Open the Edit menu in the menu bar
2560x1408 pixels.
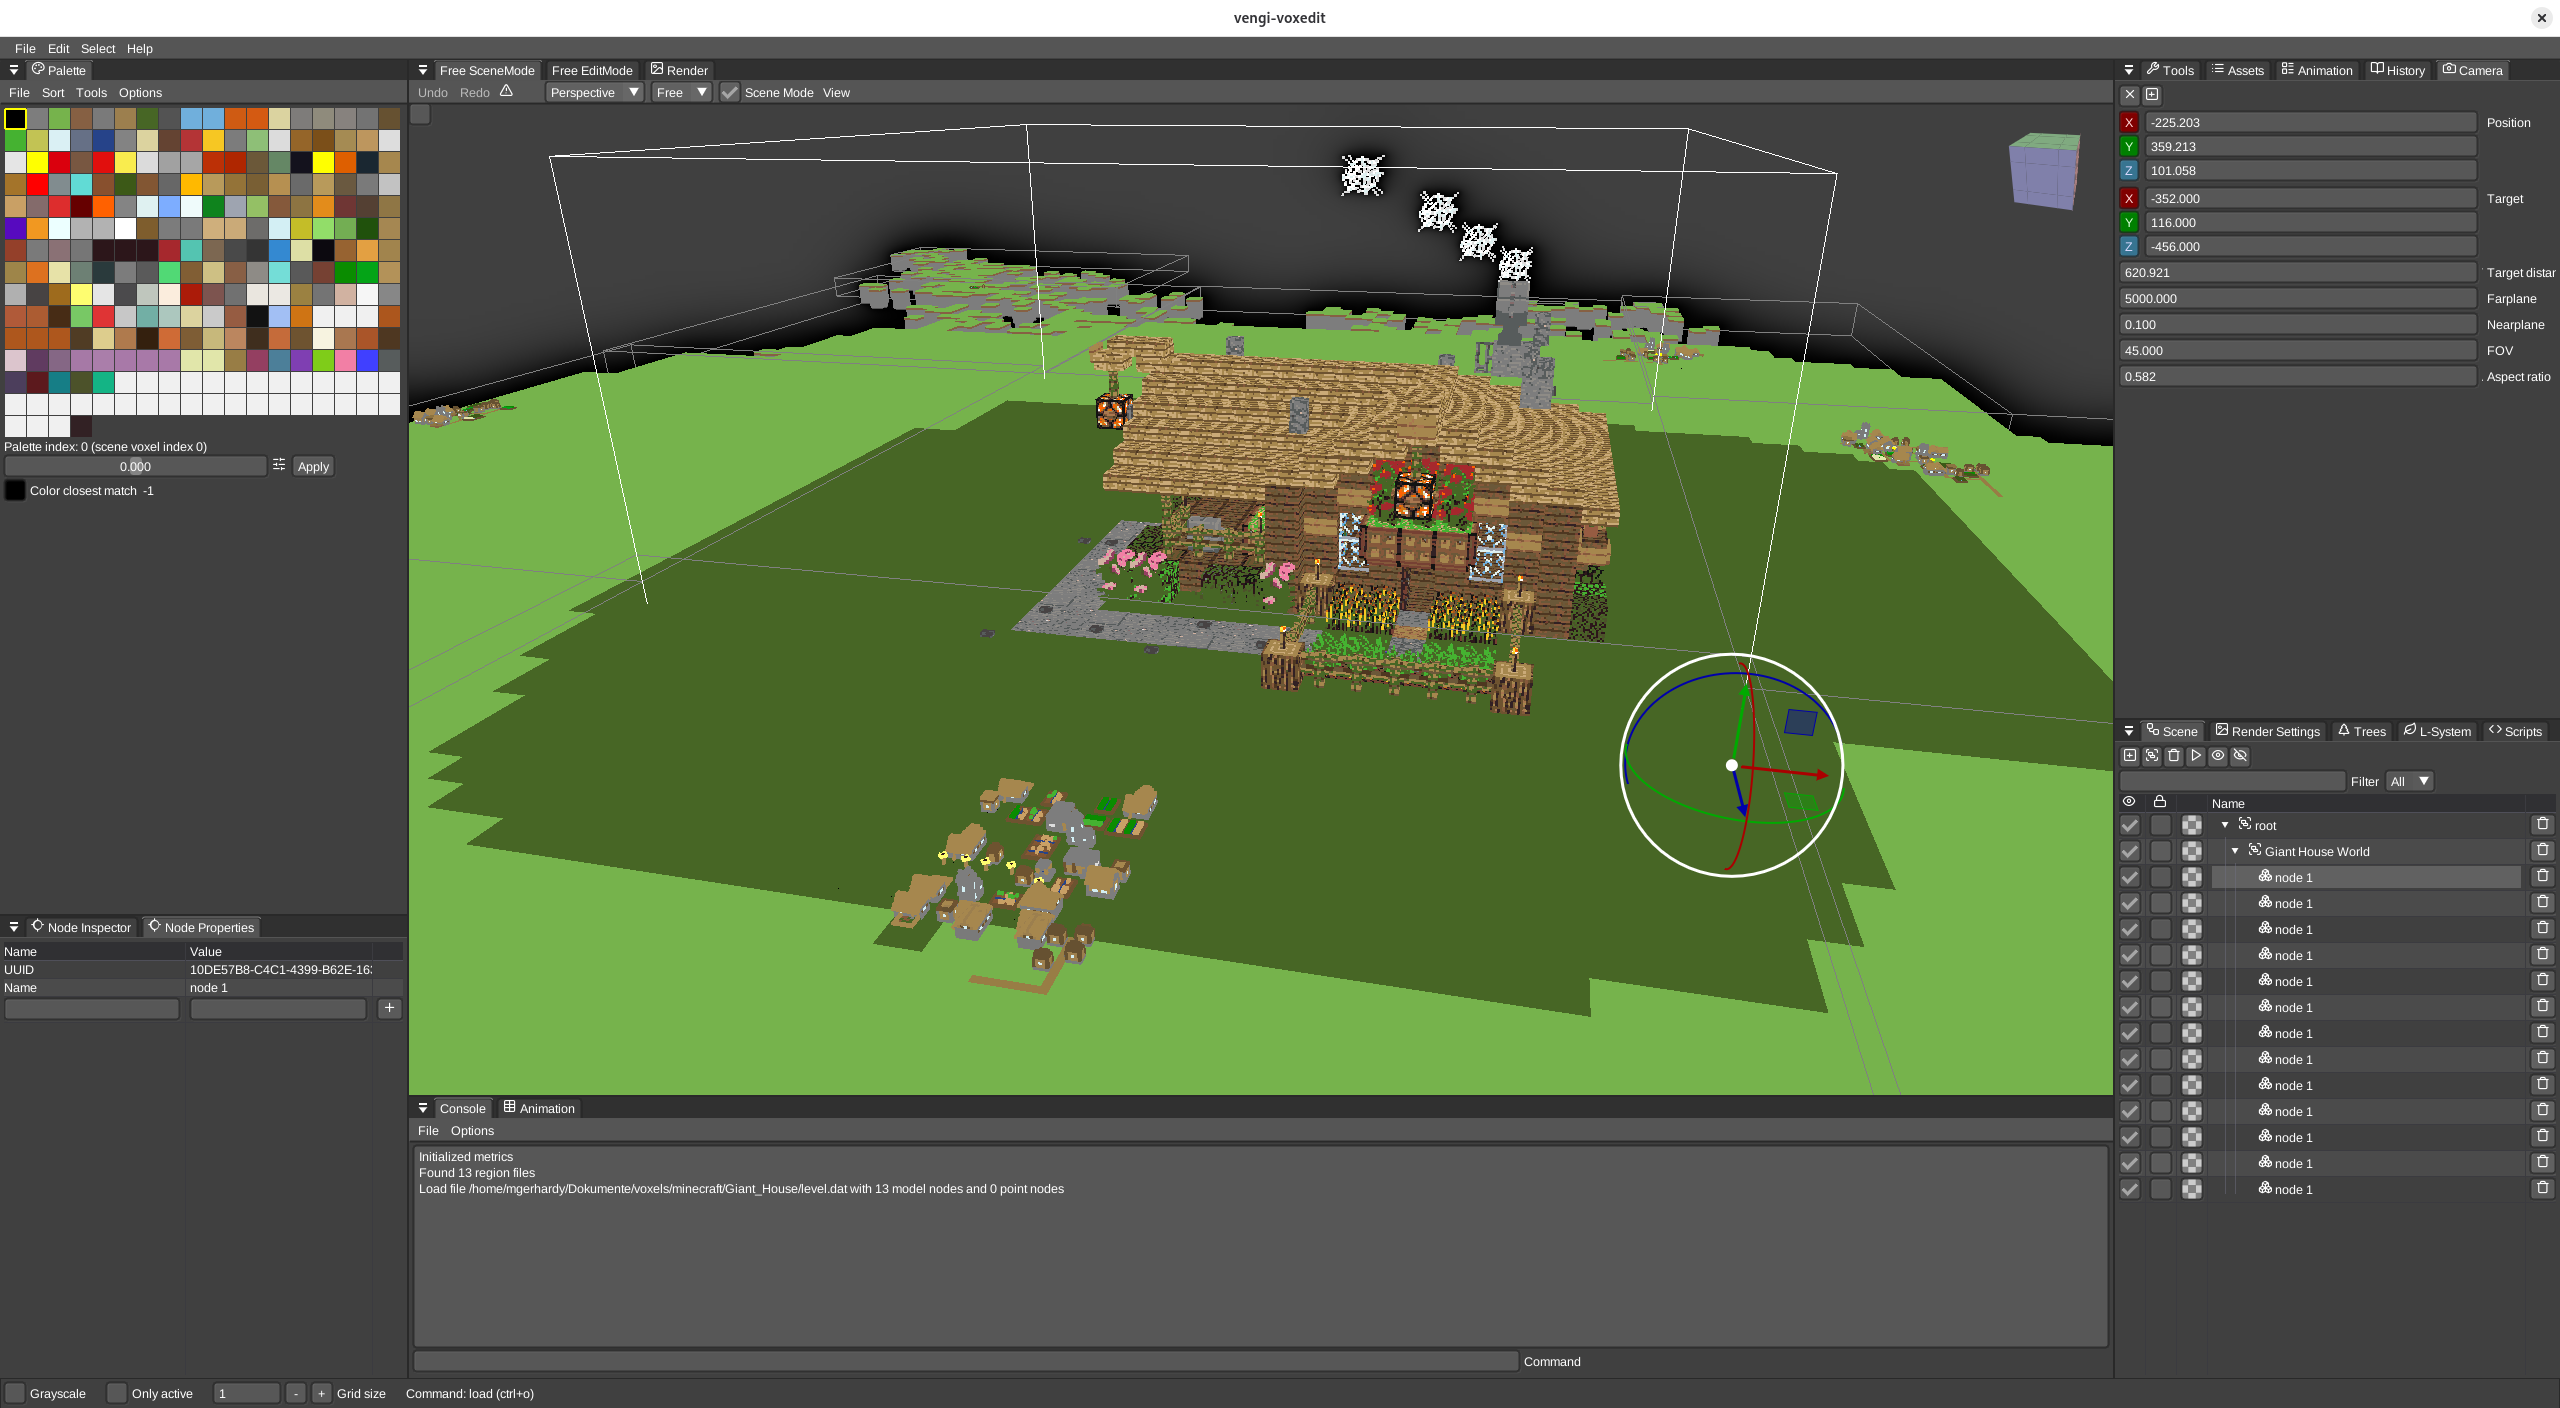[x=58, y=48]
